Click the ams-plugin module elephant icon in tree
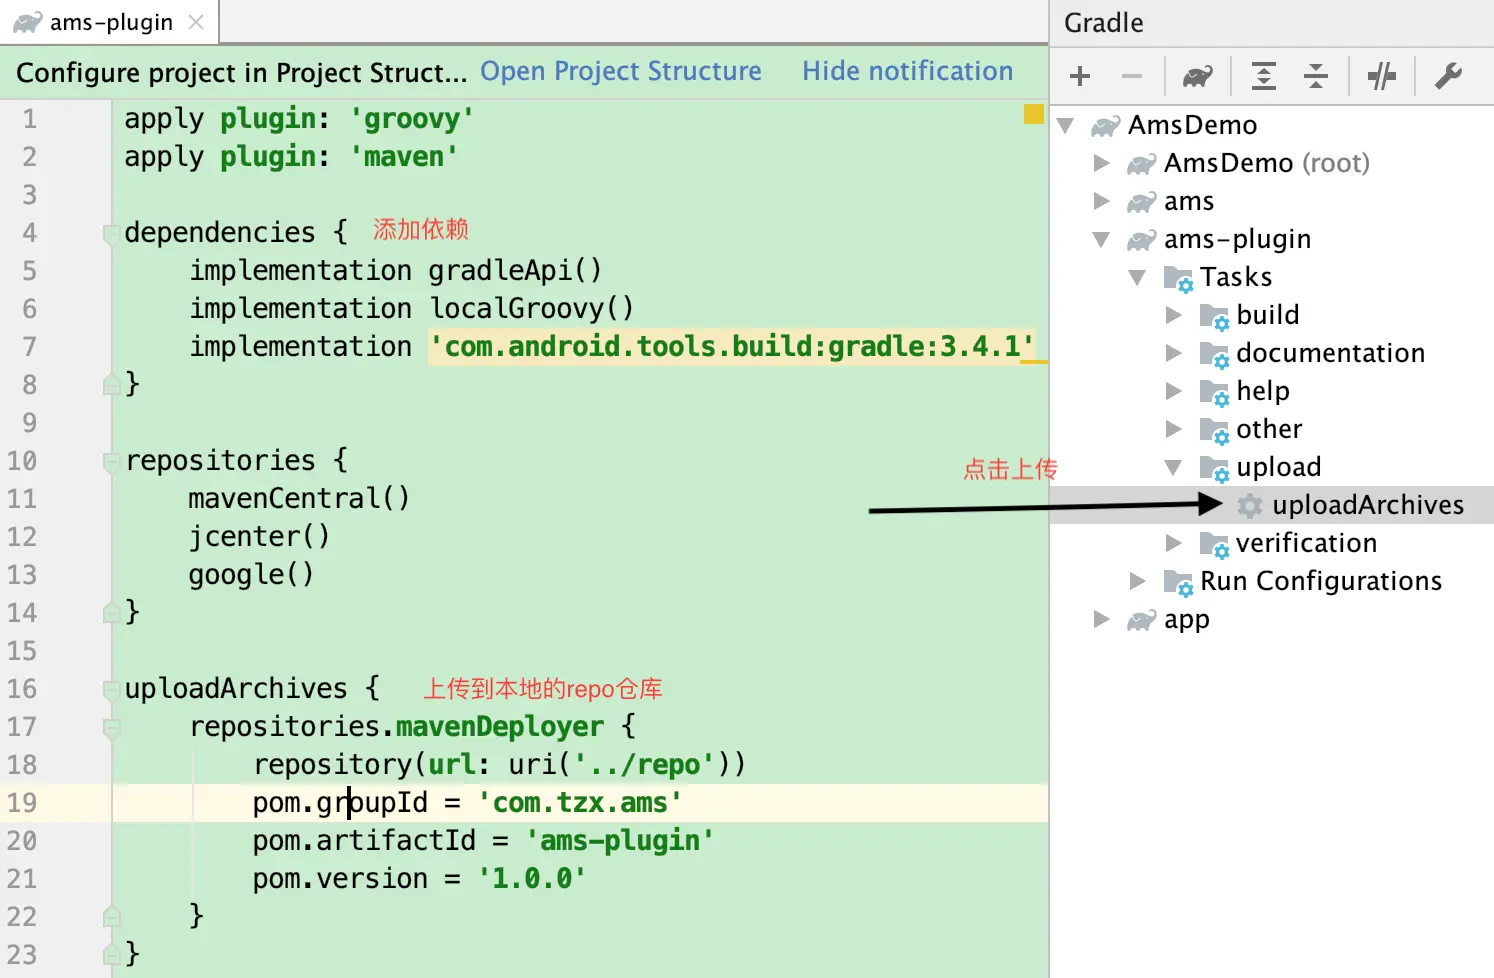Viewport: 1494px width, 978px height. [1142, 240]
